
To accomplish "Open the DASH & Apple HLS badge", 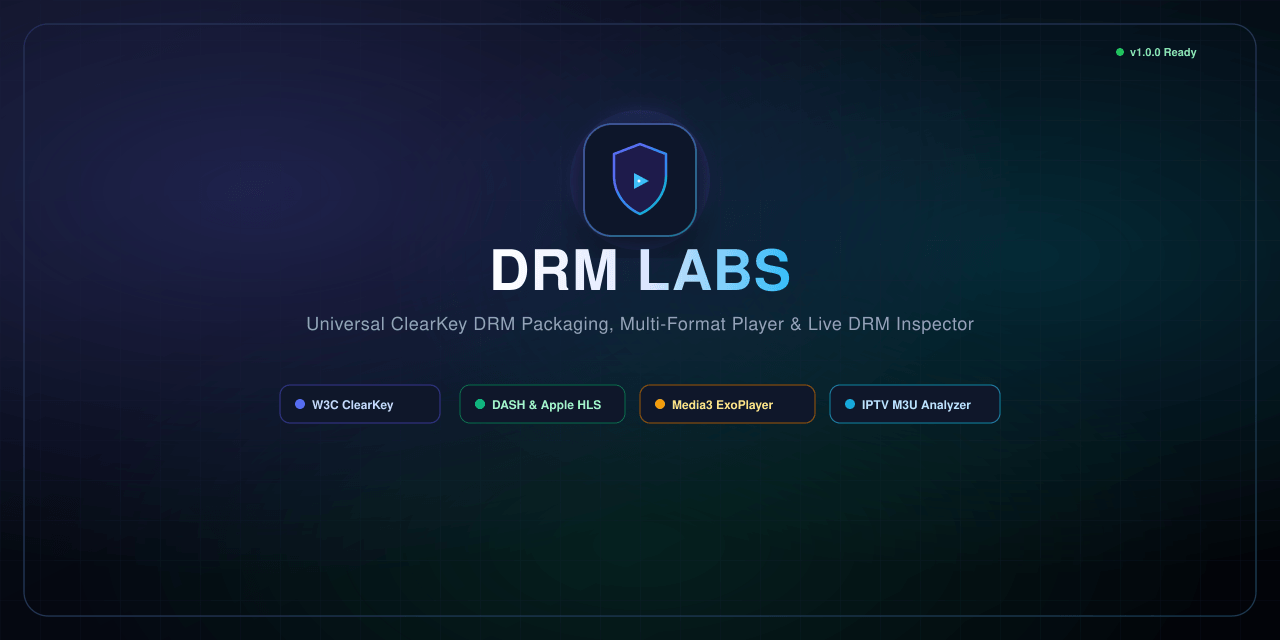I will (x=542, y=404).
